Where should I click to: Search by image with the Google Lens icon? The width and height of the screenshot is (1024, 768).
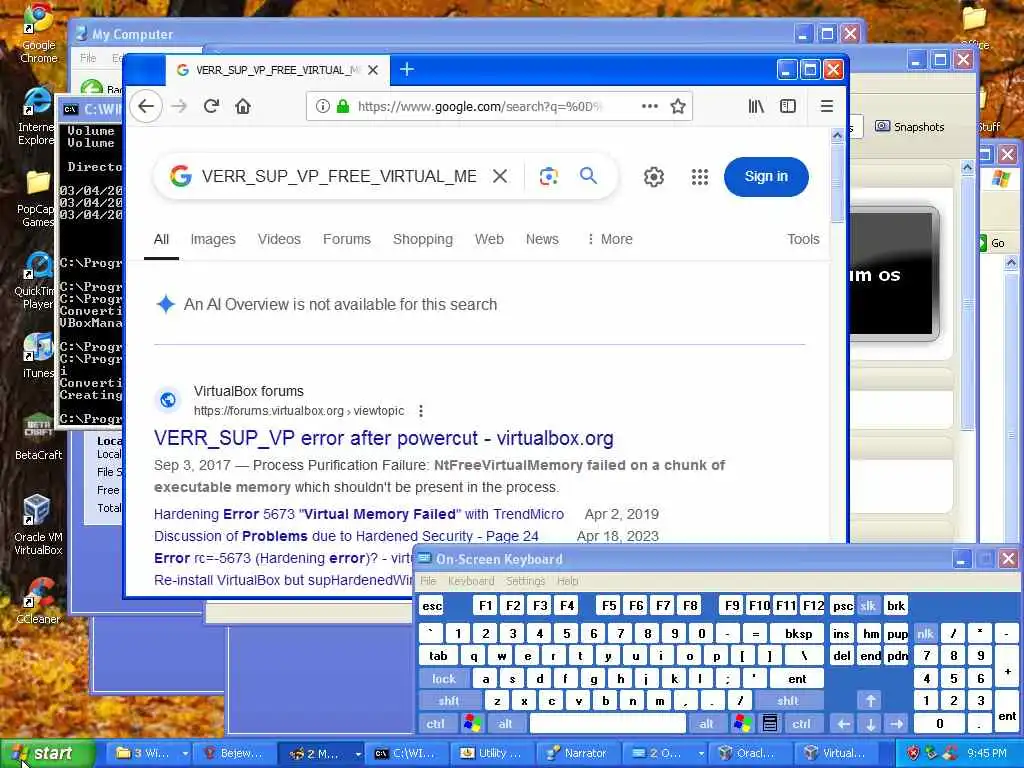click(549, 176)
